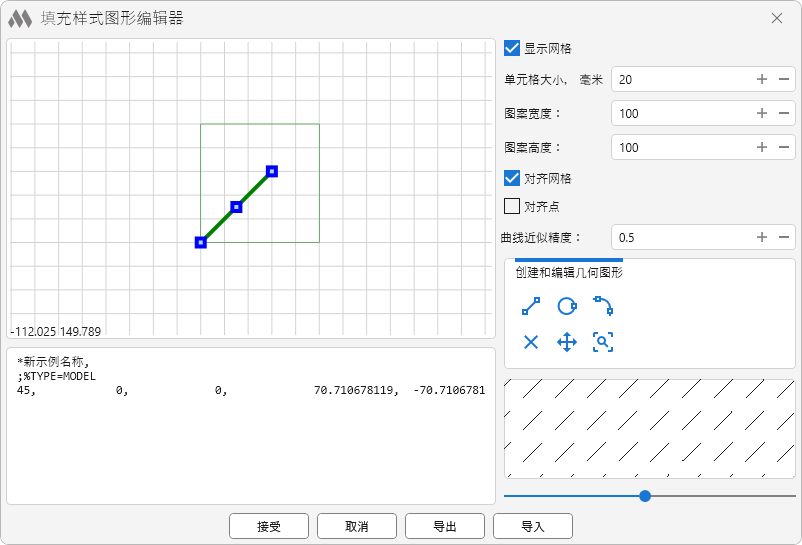The image size is (802, 545).
Task: Click the 导入 button
Action: coord(533,526)
